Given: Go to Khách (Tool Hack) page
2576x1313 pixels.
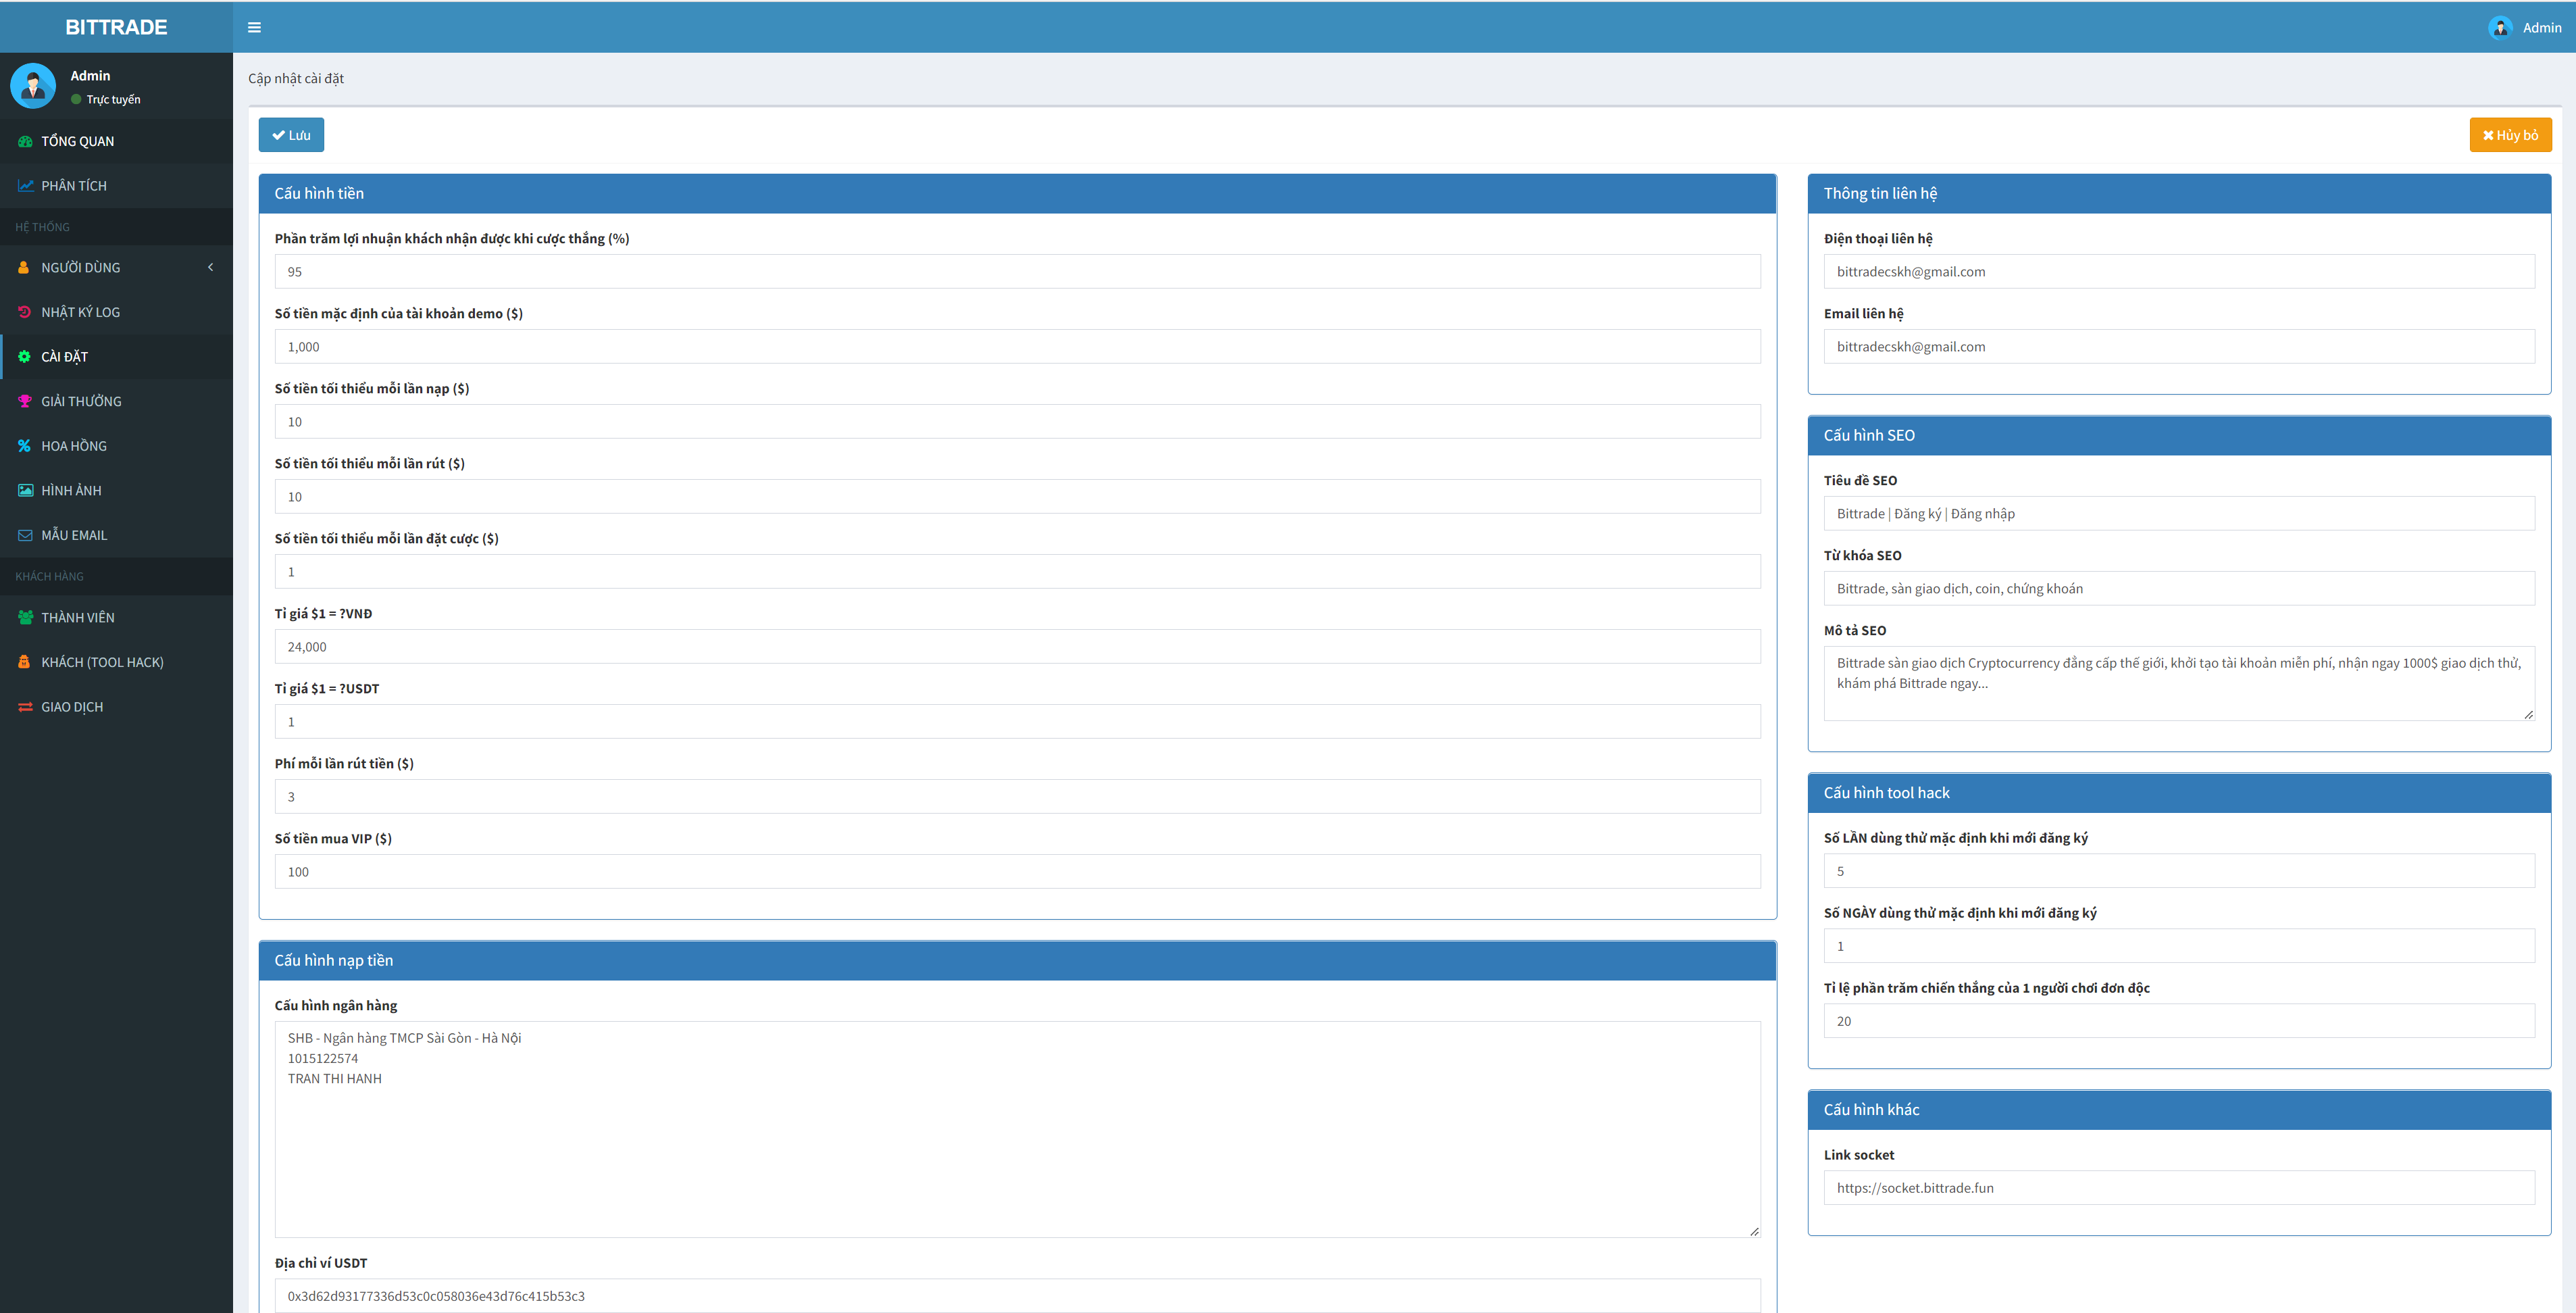Looking at the screenshot, I should point(102,662).
